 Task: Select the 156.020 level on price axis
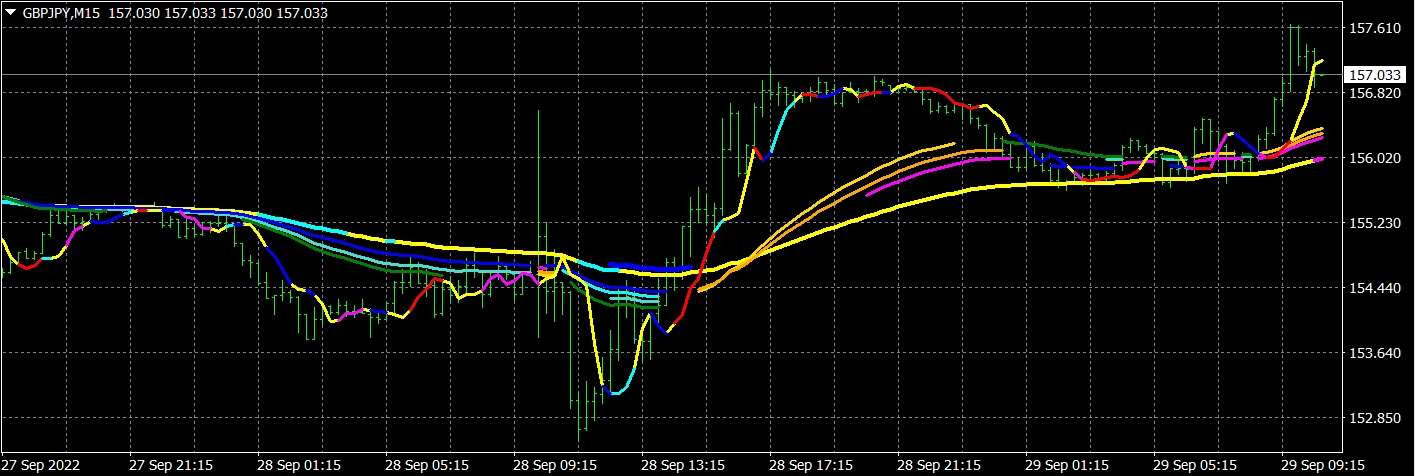1375,158
